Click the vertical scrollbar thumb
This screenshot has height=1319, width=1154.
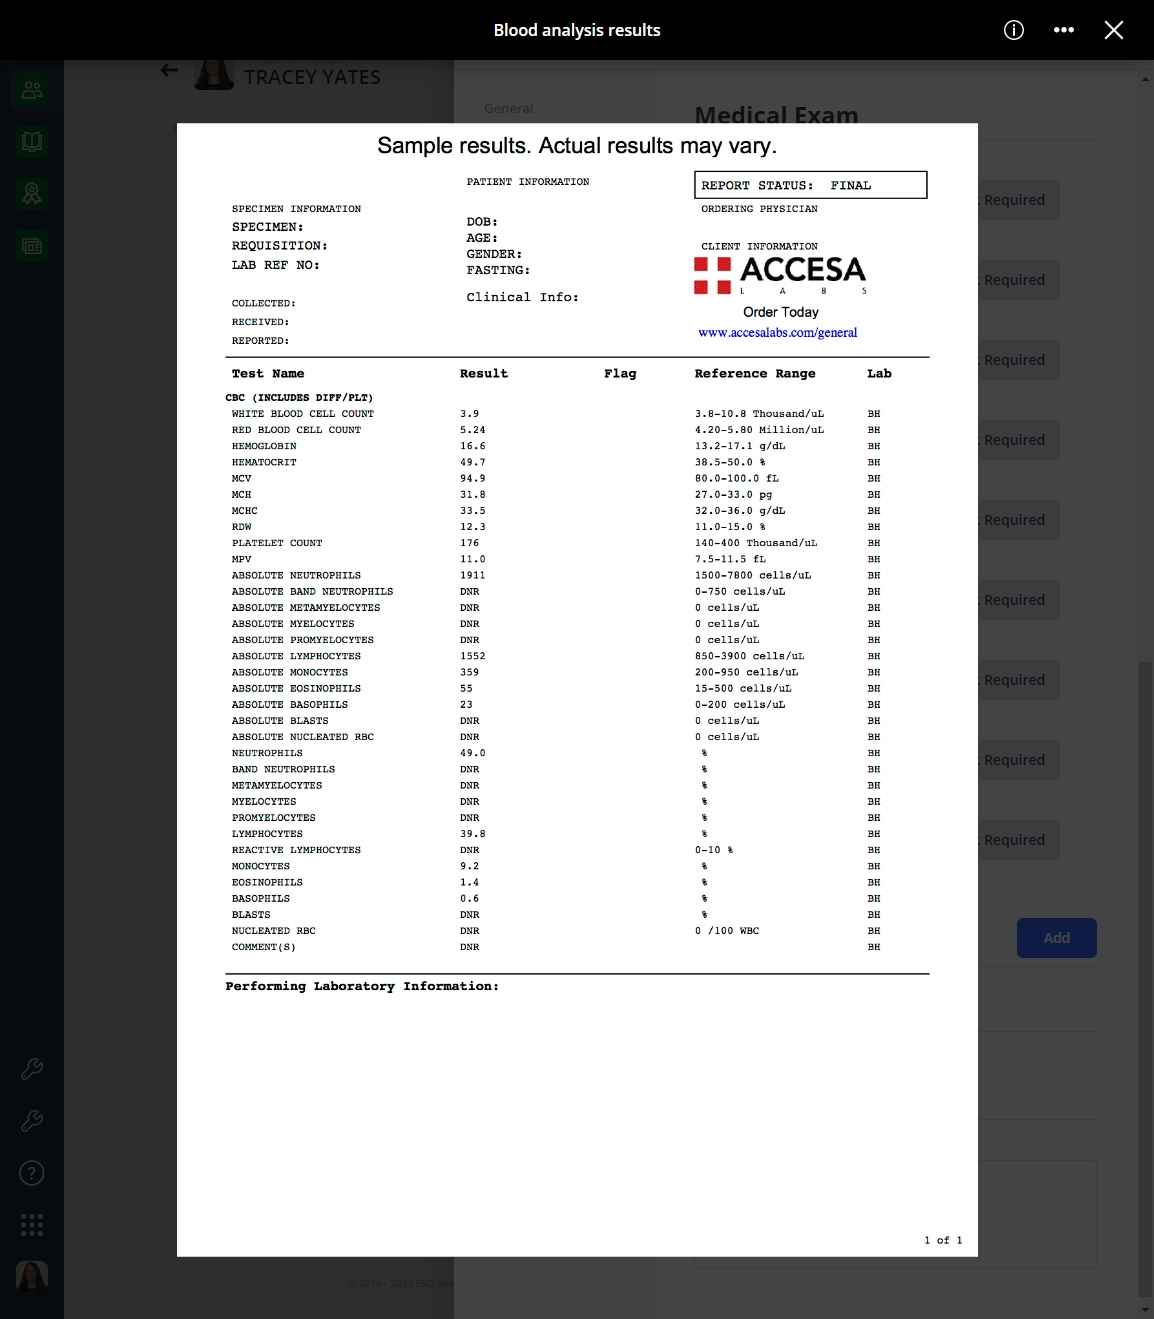click(x=1146, y=978)
